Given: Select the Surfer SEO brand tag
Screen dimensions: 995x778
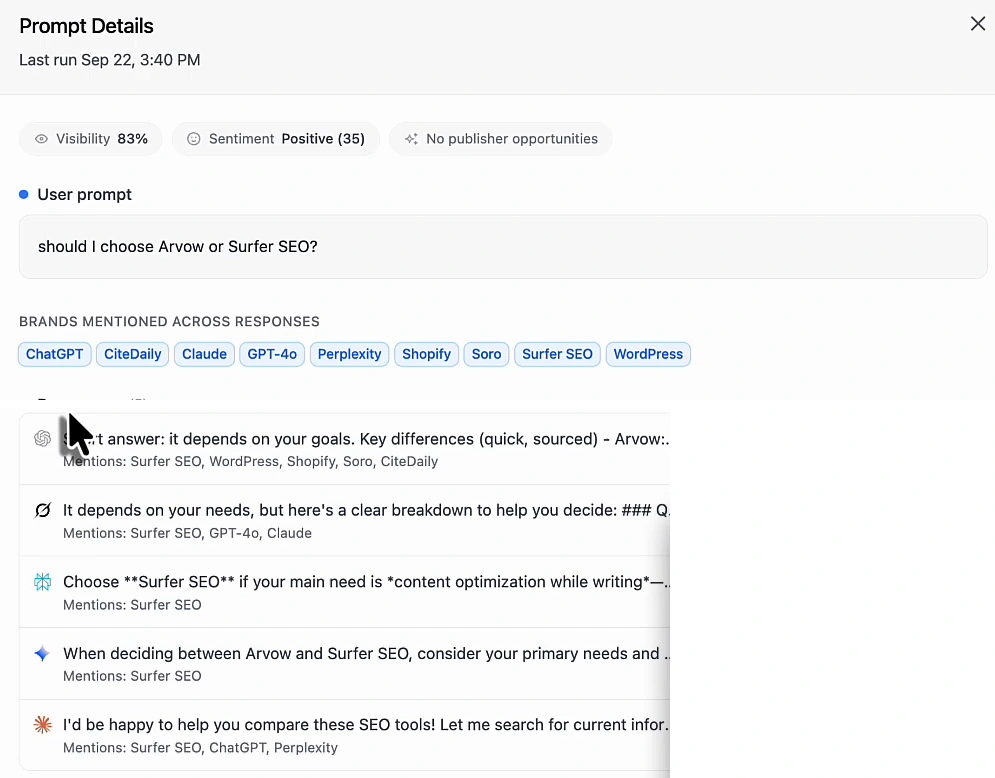Looking at the screenshot, I should pyautogui.click(x=557, y=354).
